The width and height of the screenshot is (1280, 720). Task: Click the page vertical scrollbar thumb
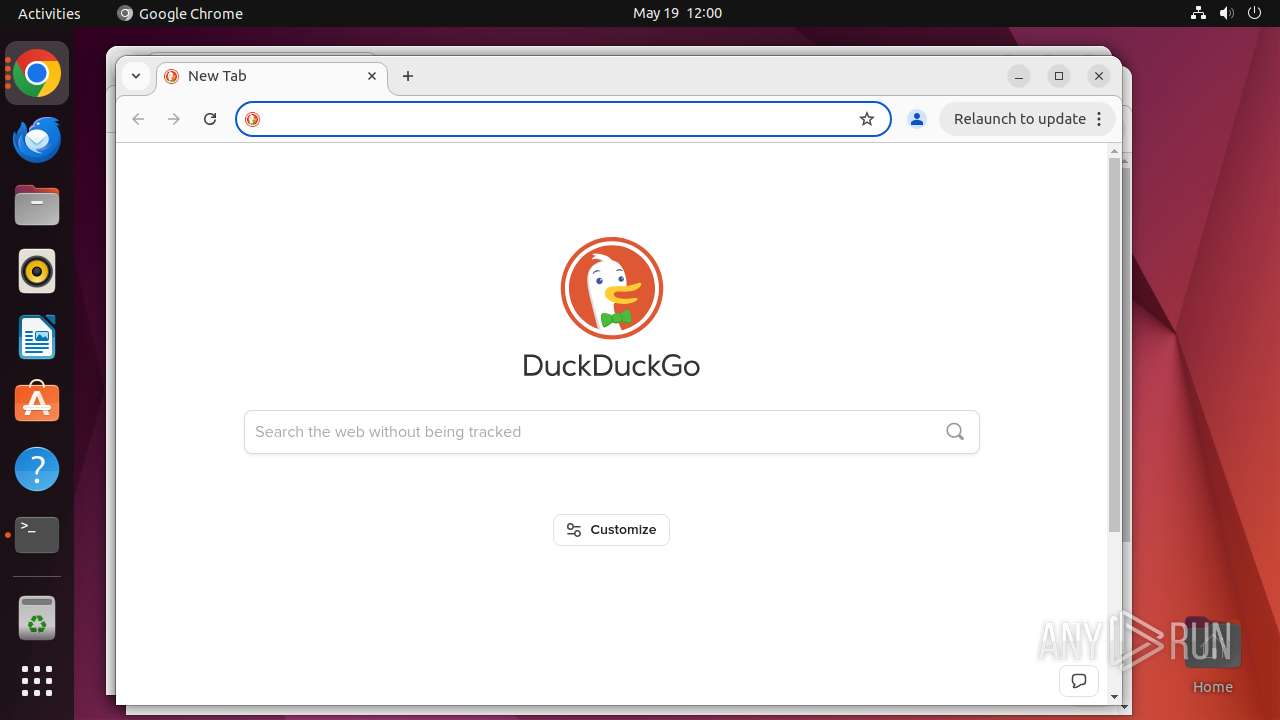coord(1115,345)
